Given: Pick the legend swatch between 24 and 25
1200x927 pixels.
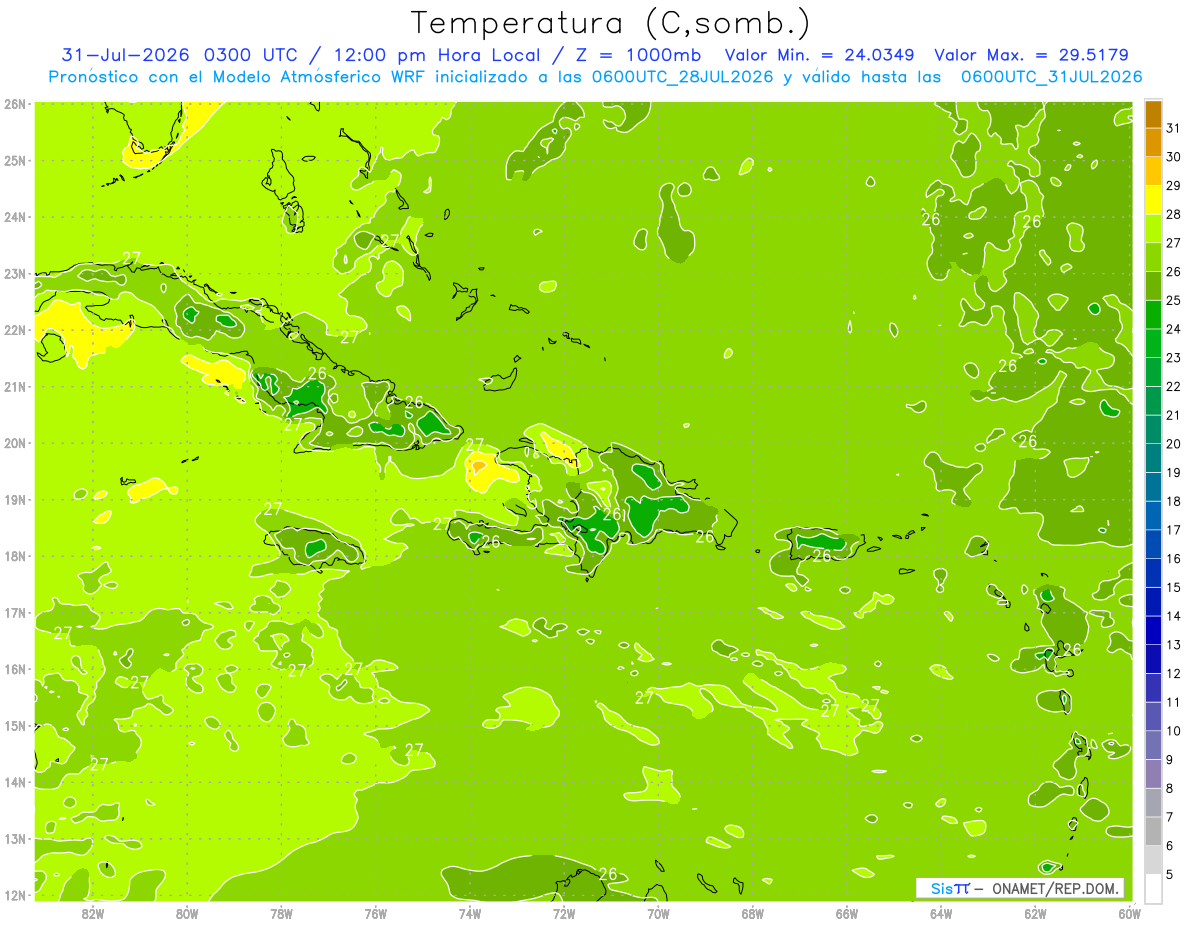Looking at the screenshot, I should point(1153,314).
